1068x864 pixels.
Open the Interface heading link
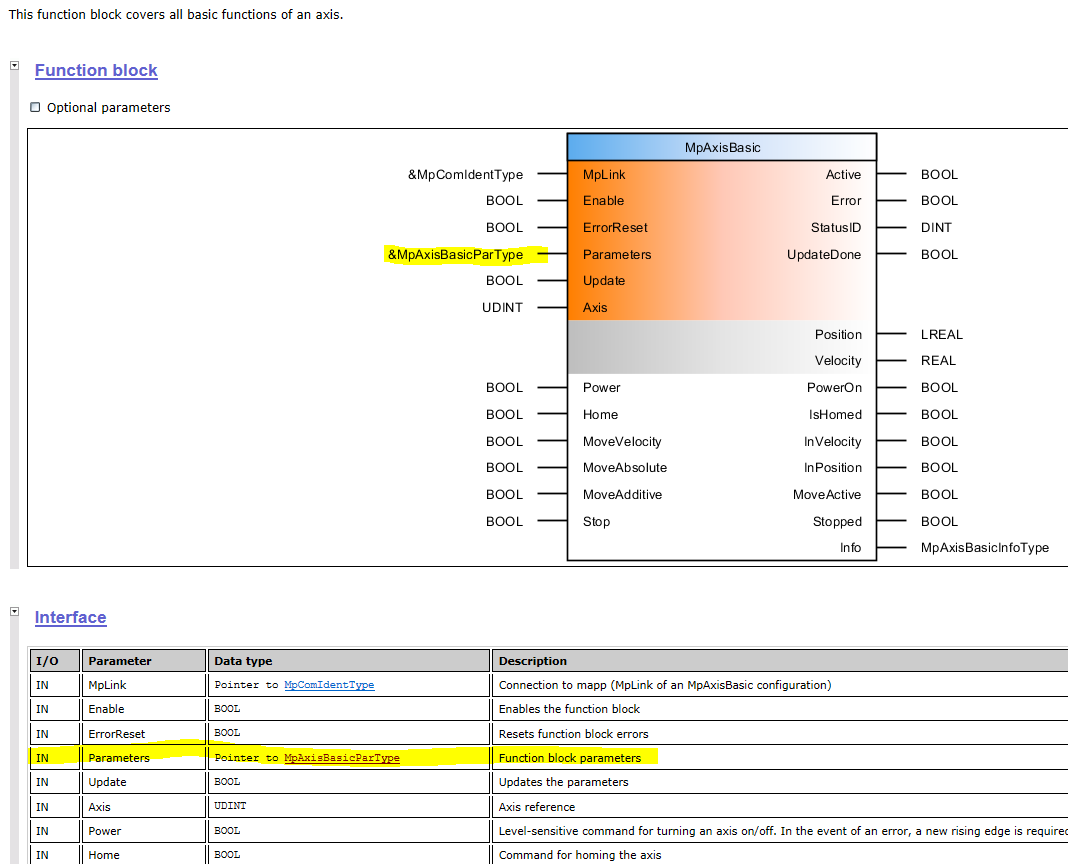click(x=71, y=617)
